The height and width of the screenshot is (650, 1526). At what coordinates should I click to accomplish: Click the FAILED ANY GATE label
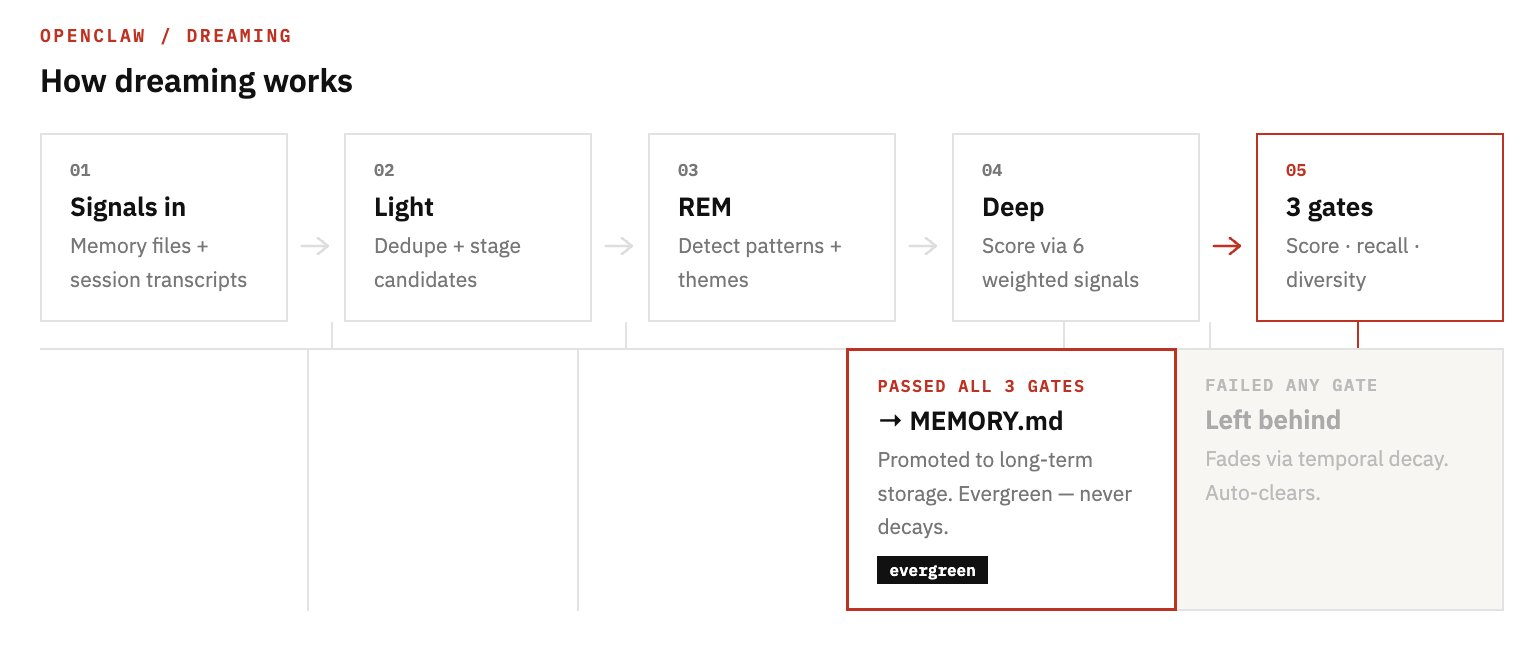click(x=1291, y=385)
